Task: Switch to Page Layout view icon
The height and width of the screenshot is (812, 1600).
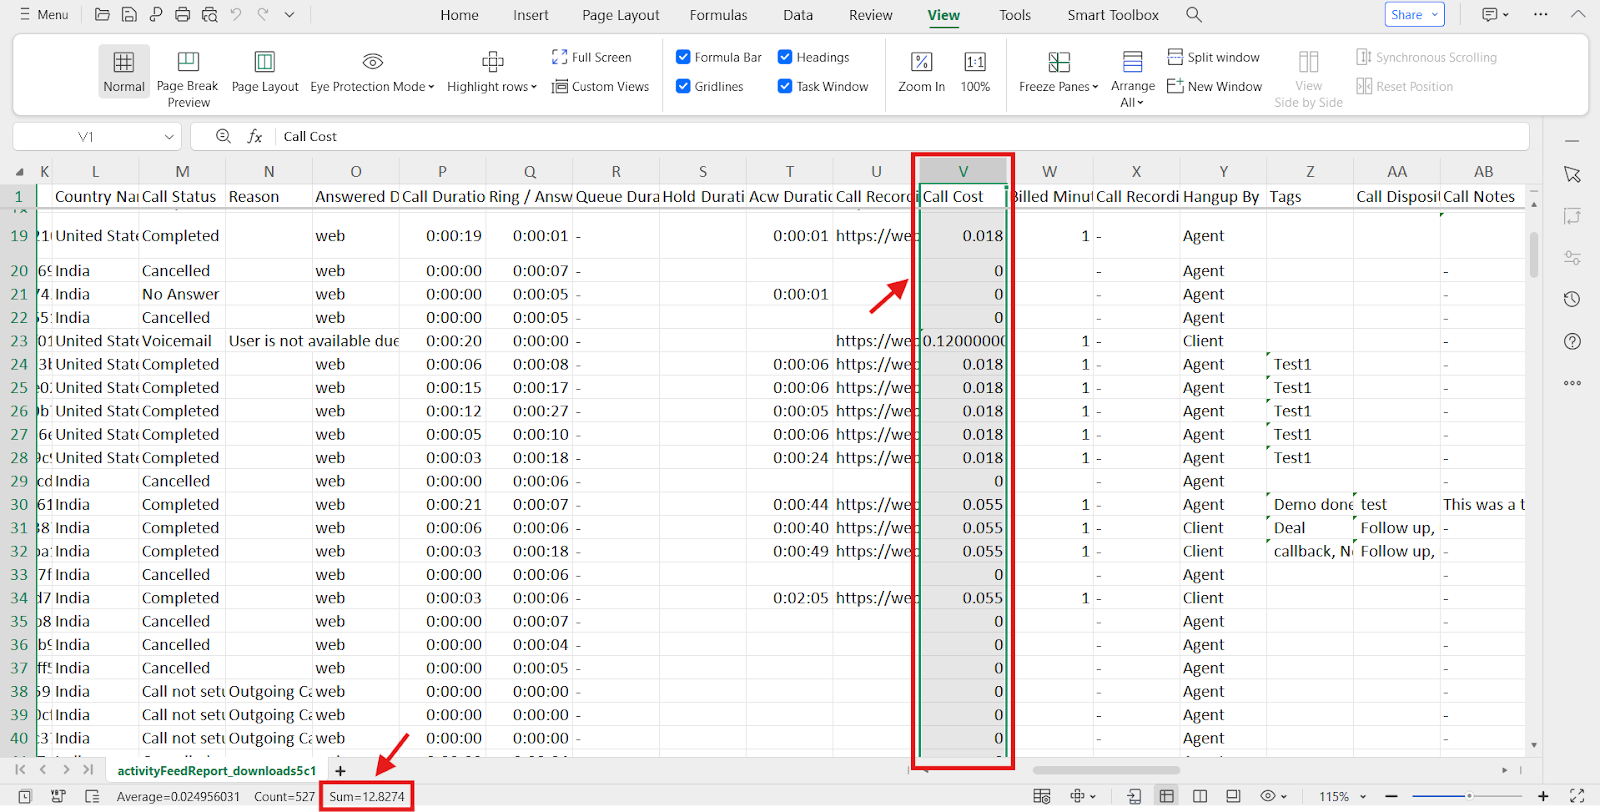Action: (x=265, y=71)
